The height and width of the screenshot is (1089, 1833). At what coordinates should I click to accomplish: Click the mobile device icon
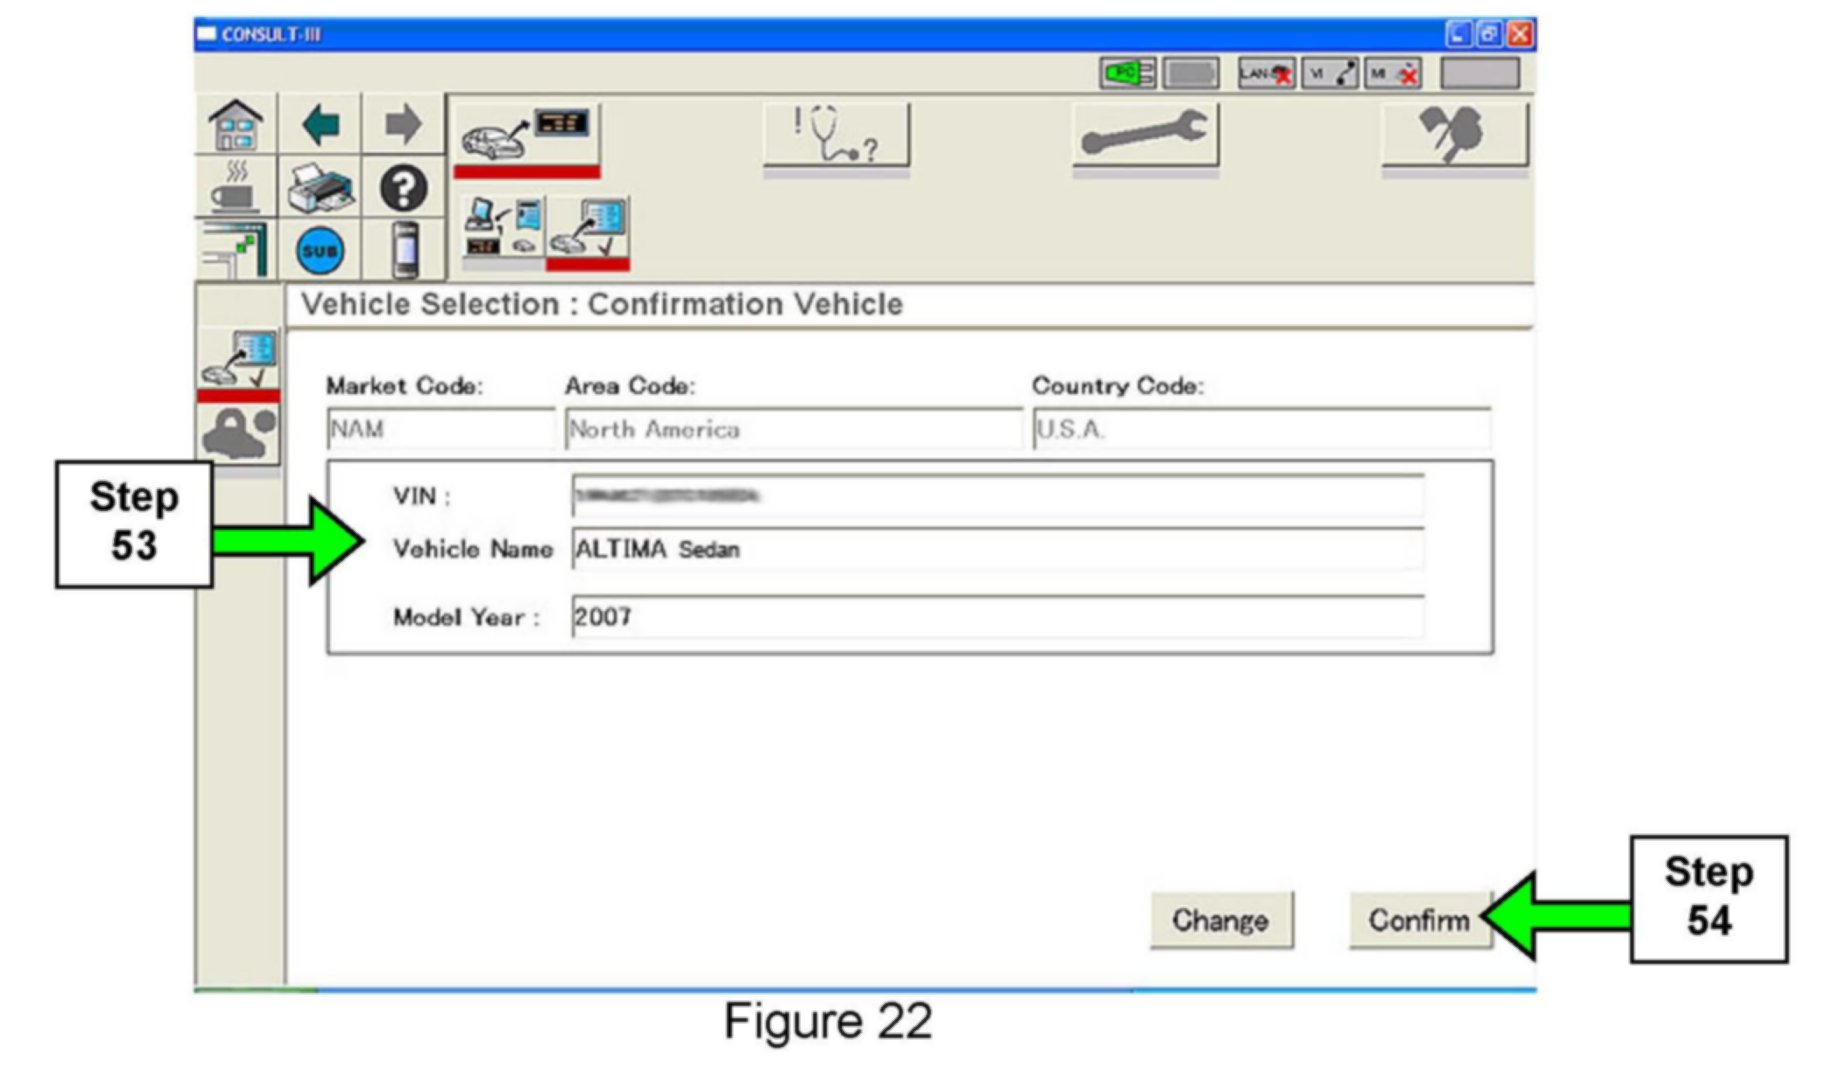(x=404, y=250)
